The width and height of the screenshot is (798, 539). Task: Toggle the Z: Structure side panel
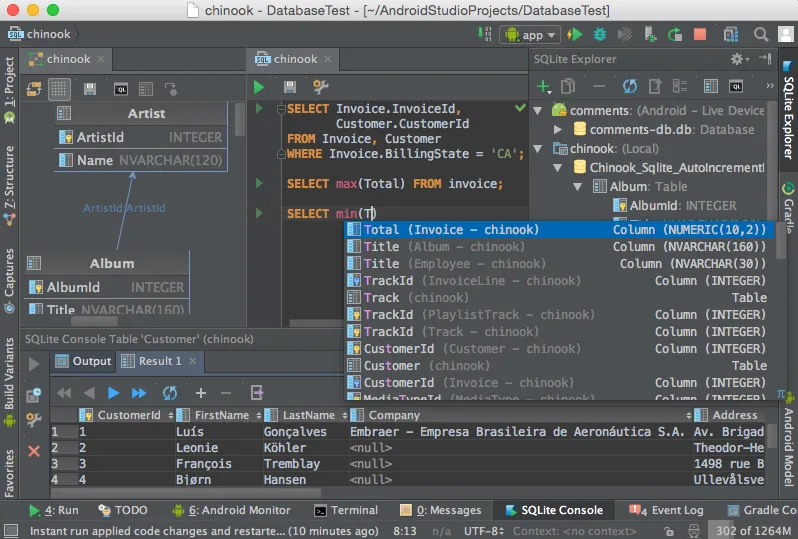coord(9,185)
